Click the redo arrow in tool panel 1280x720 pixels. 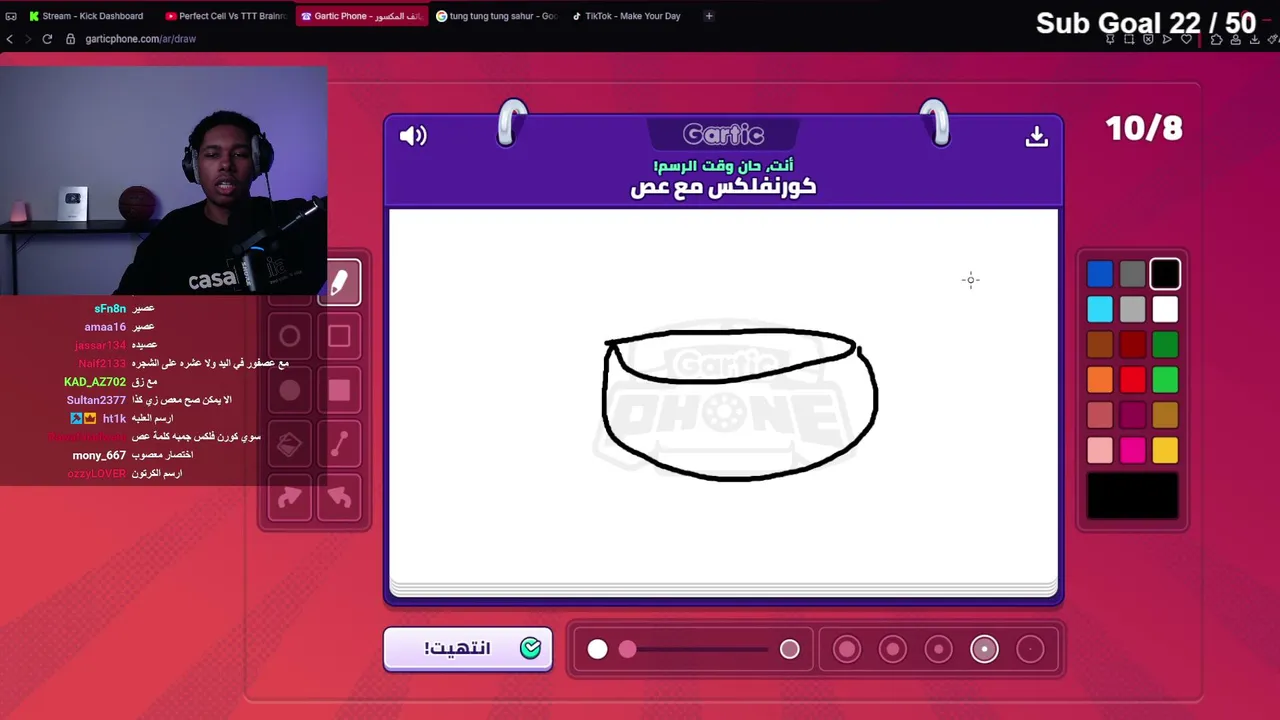[290, 498]
